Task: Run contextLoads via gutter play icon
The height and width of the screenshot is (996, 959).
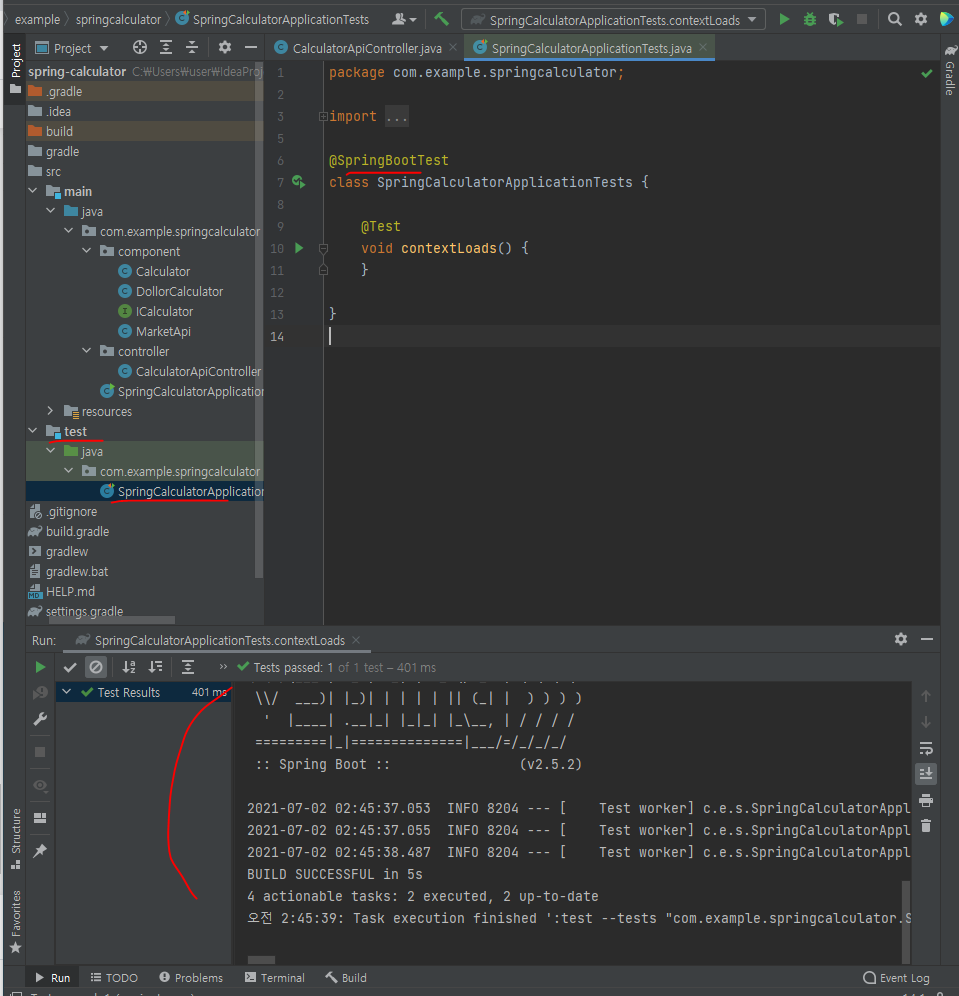Action: point(298,248)
